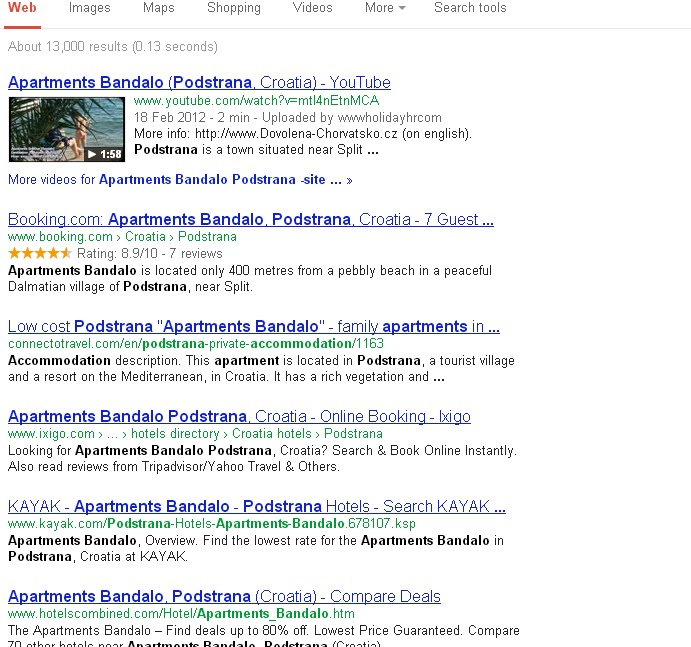Click the www.booking.com breadcrumb root
The image size is (691, 647).
tap(60, 237)
